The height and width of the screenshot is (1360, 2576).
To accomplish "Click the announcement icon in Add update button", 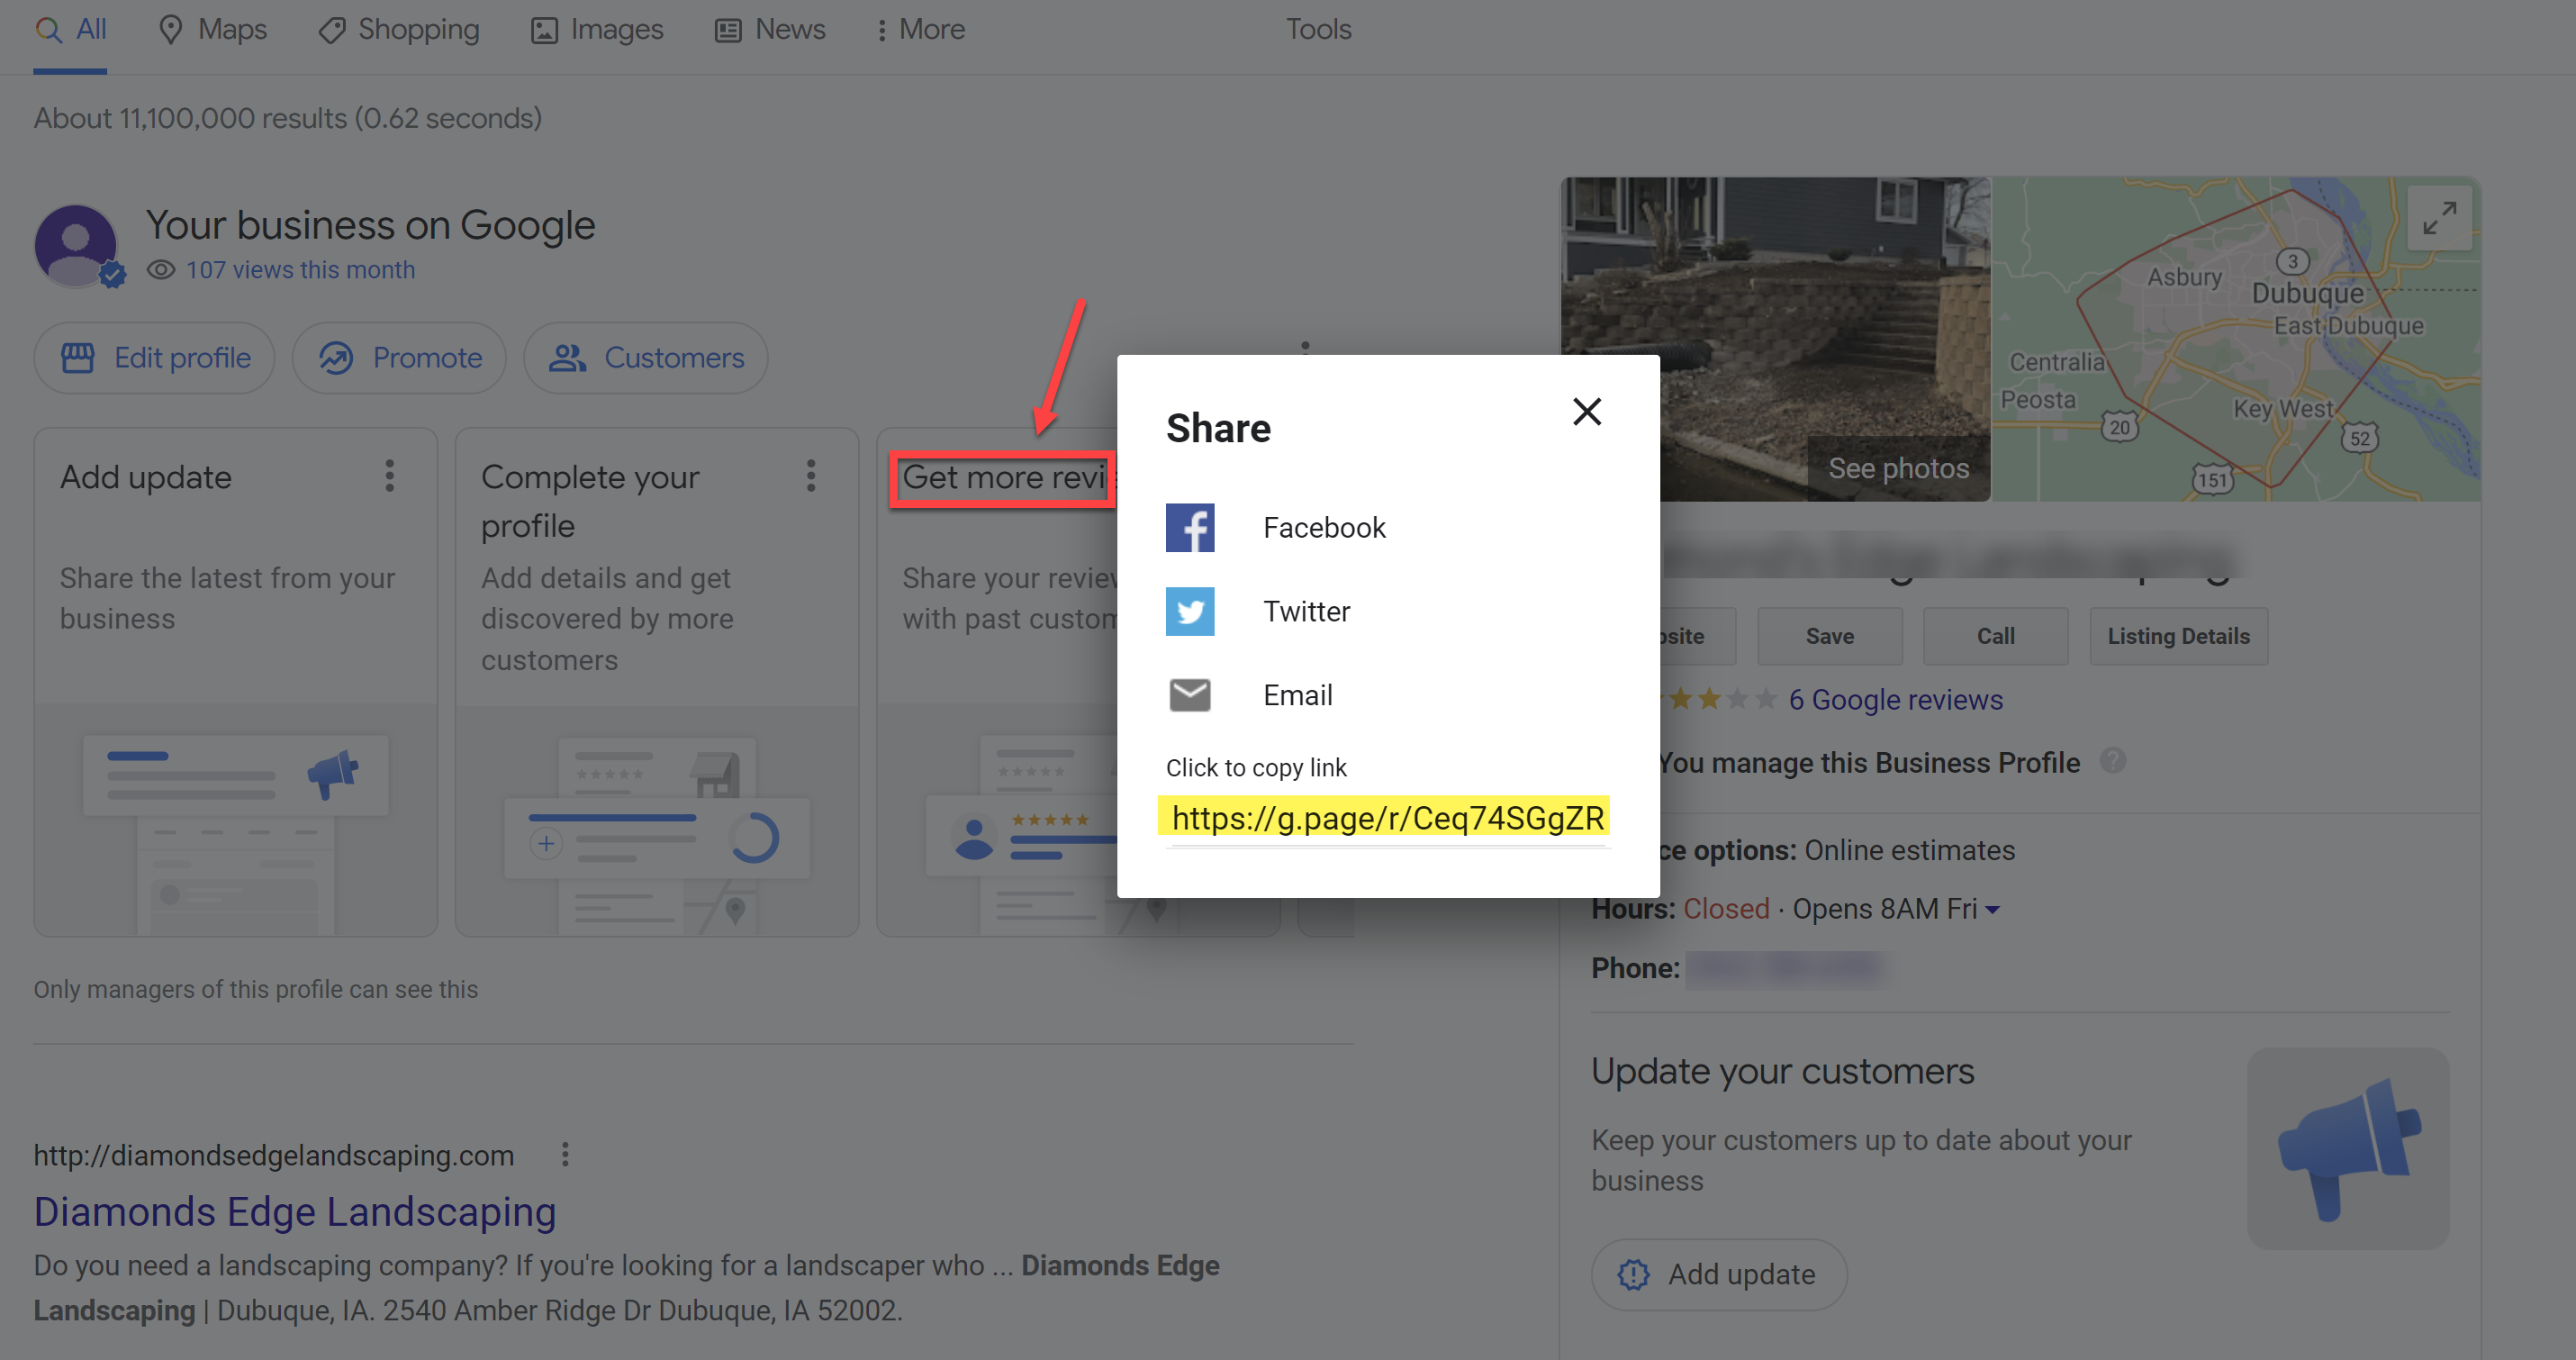I will pos(1632,1274).
